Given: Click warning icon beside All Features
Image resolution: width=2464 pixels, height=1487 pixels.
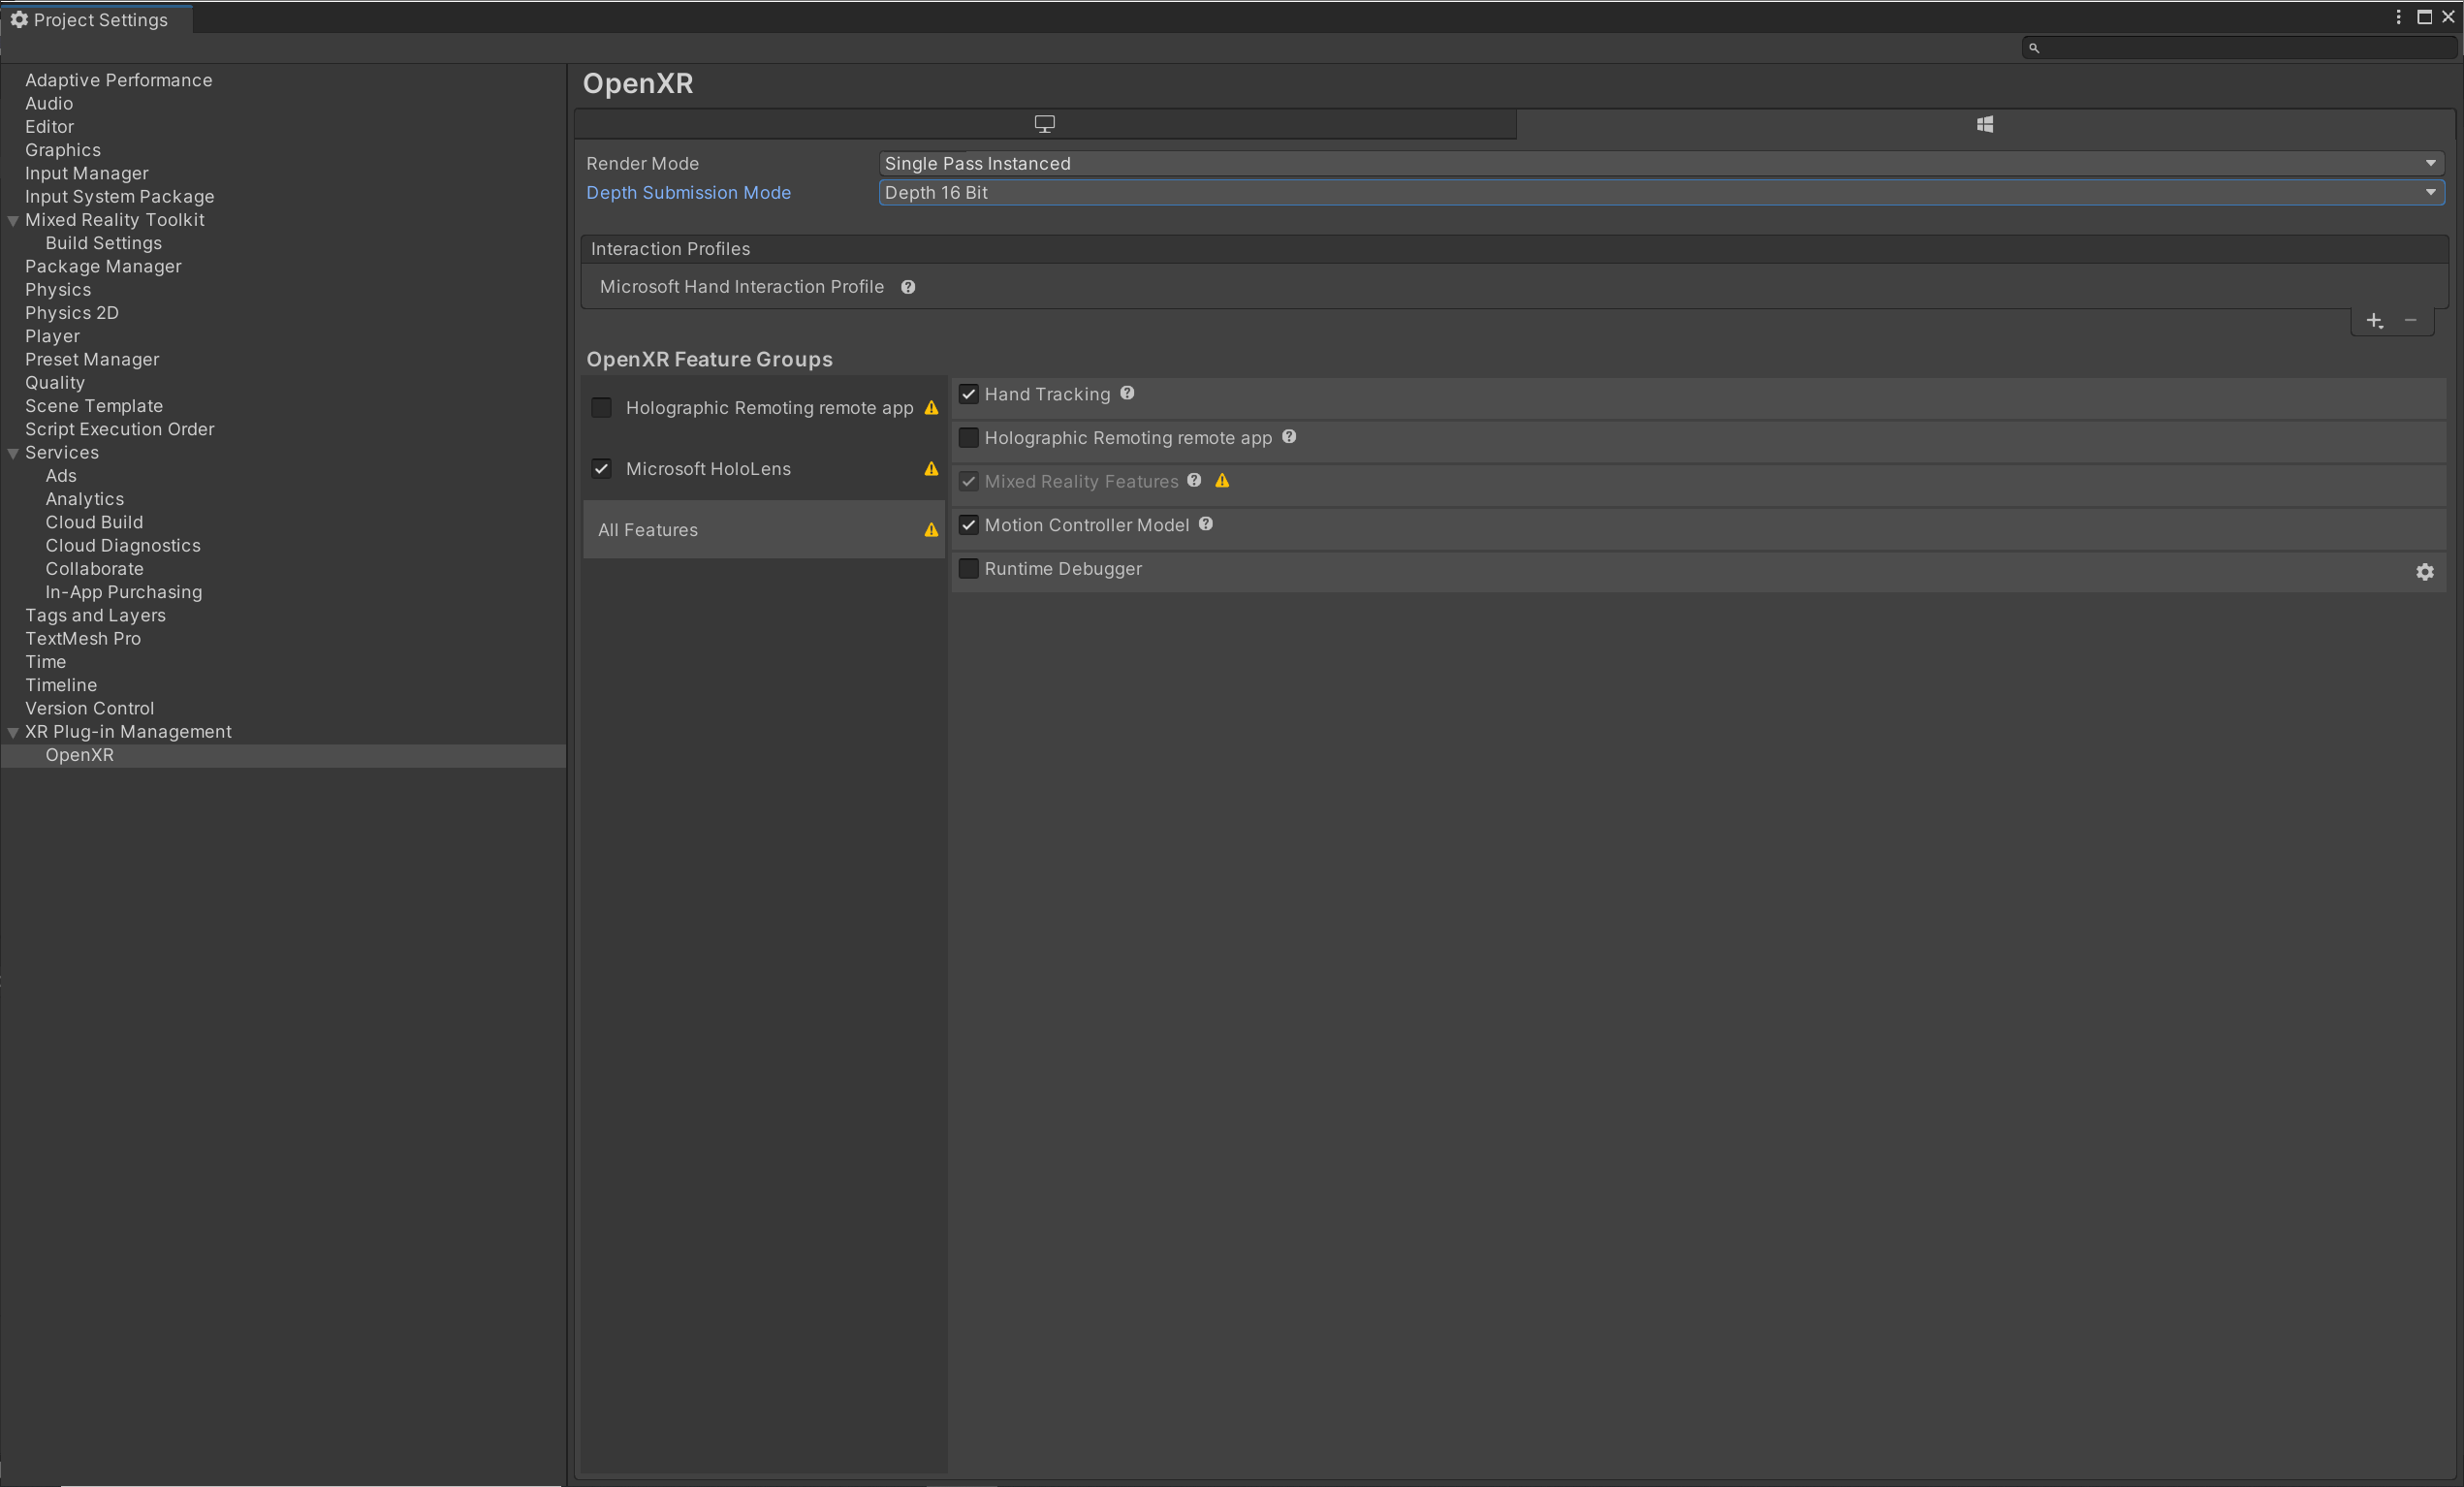Looking at the screenshot, I should pos(931,530).
